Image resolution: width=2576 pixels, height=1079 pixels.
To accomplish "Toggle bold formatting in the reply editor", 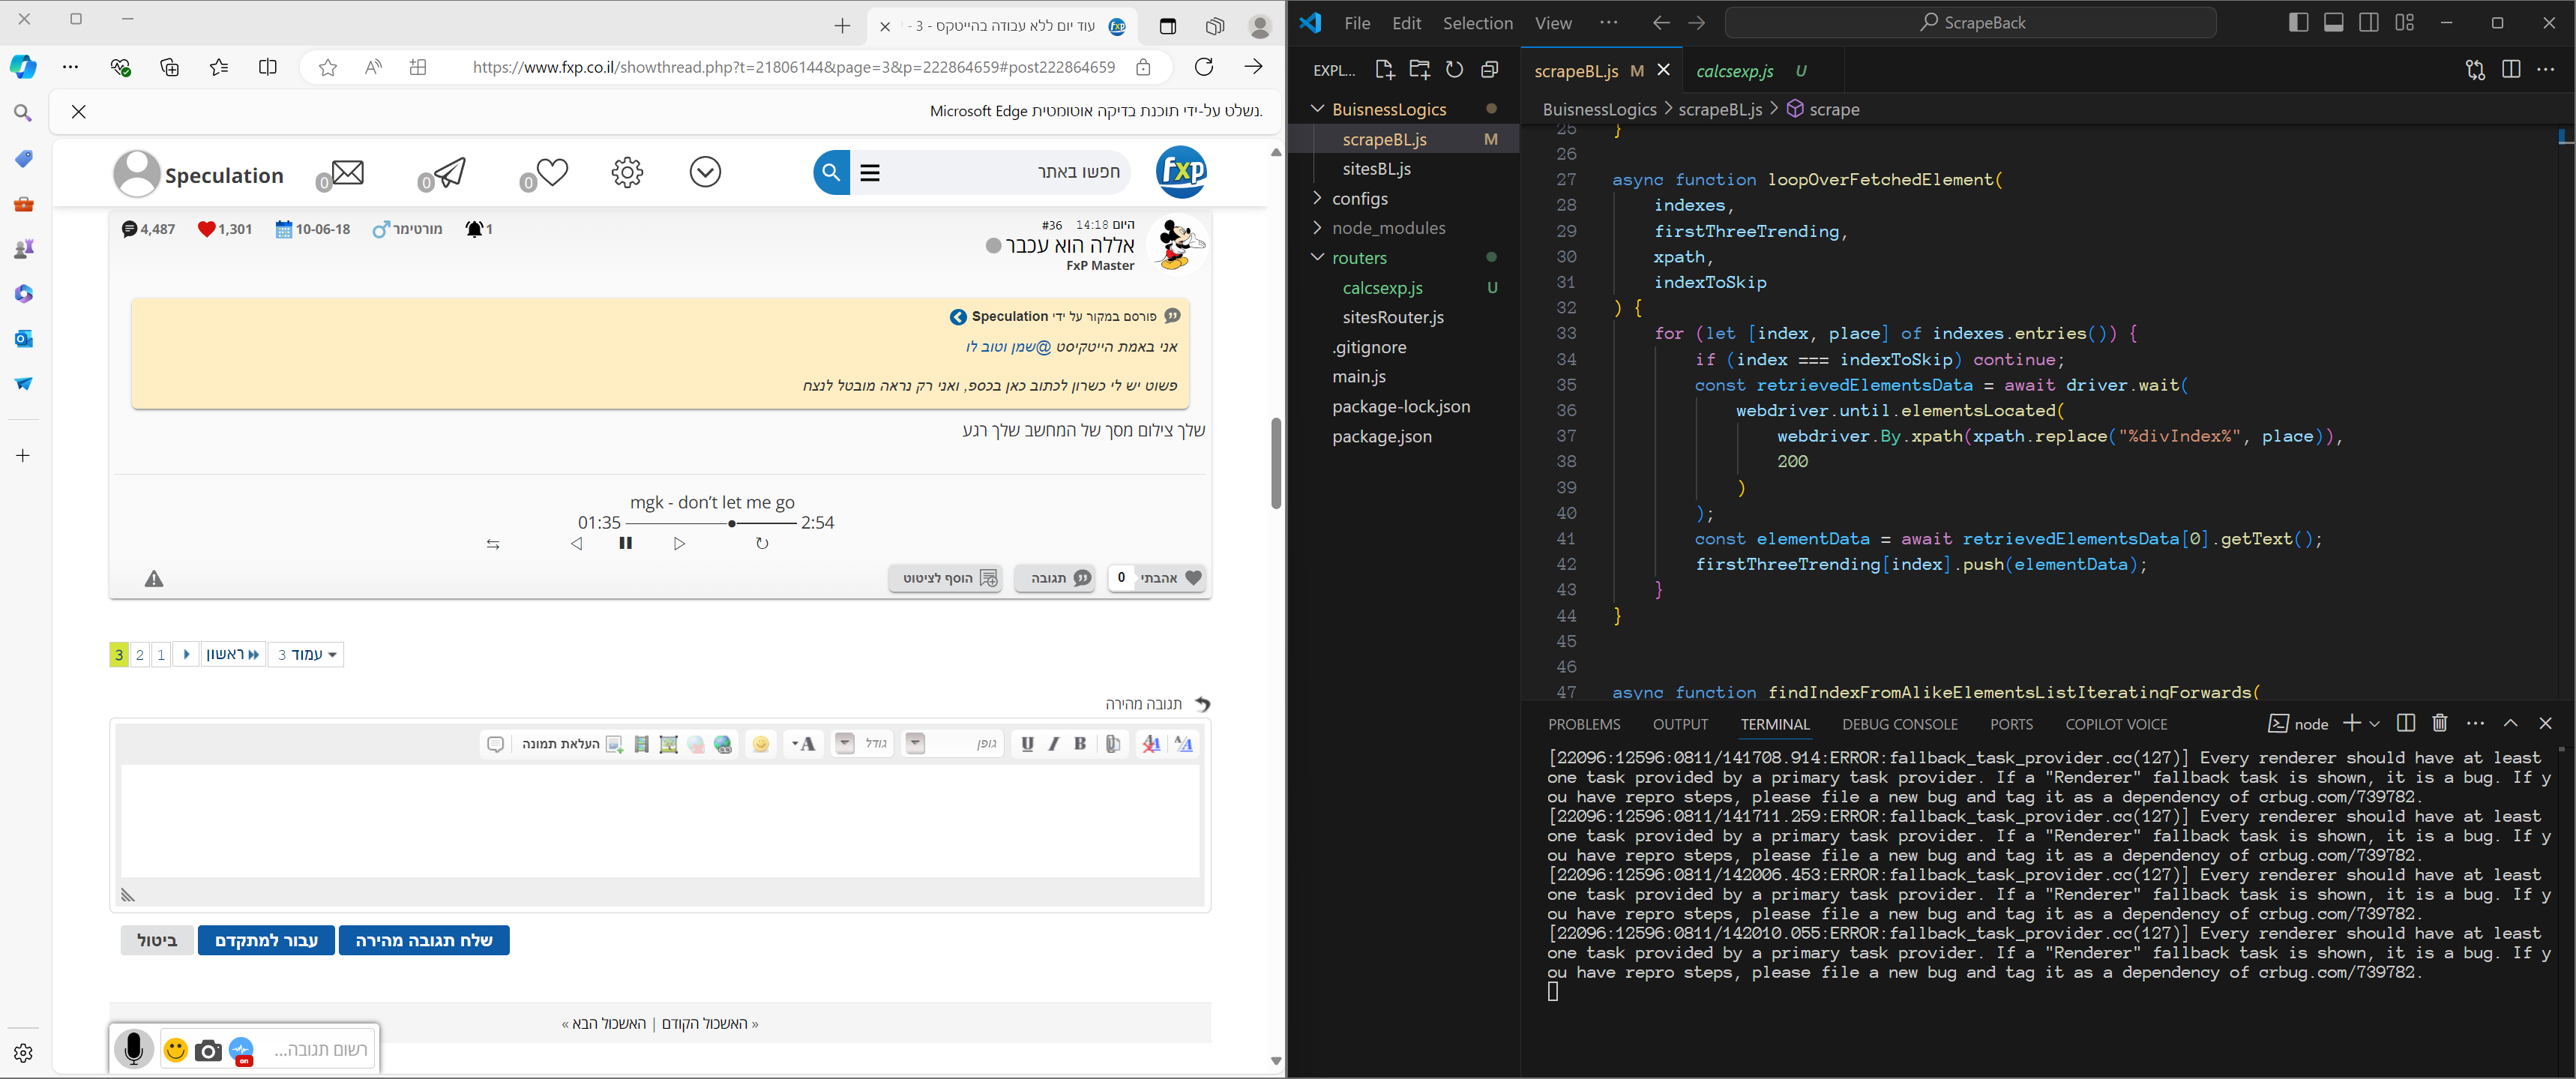I will coord(1080,743).
